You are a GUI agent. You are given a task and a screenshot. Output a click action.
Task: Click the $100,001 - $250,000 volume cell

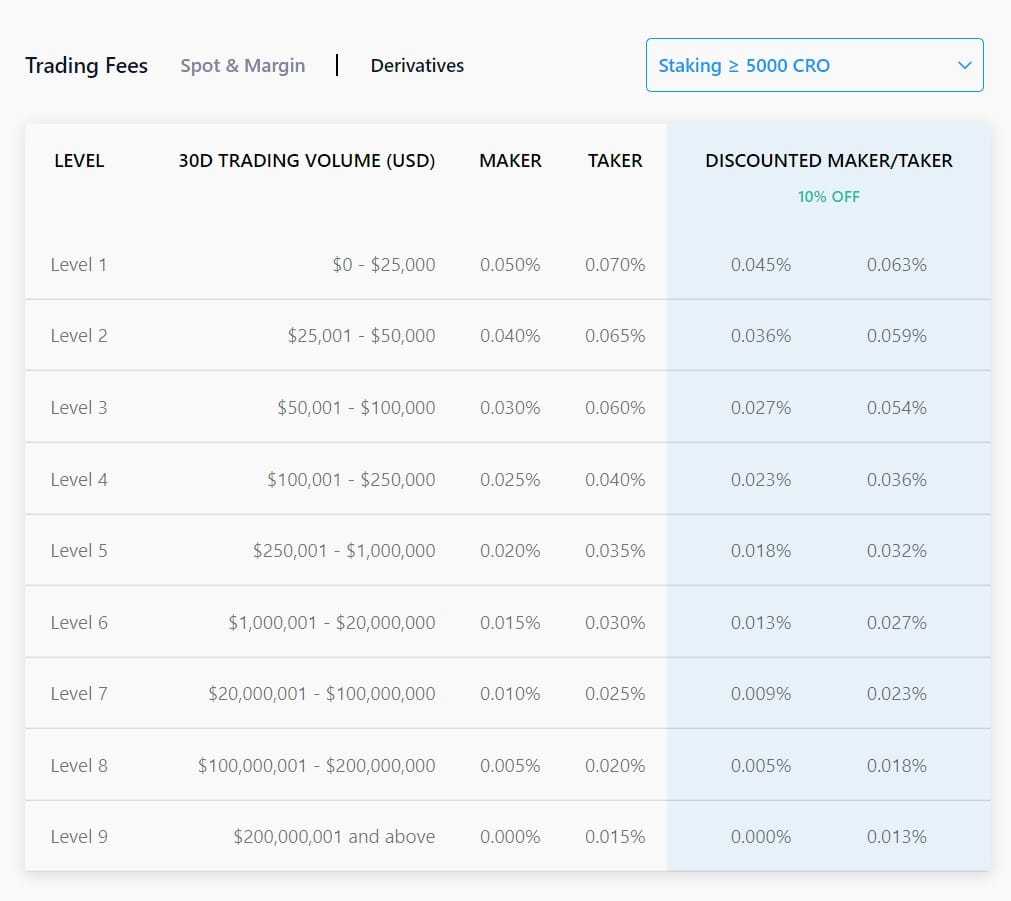(351, 480)
